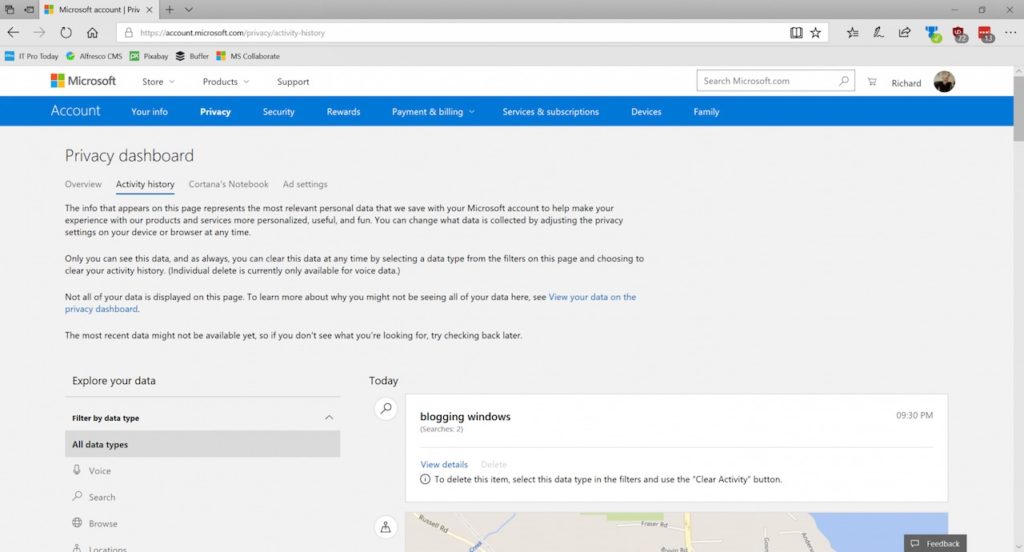Image resolution: width=1024 pixels, height=552 pixels.
Task: Open the shopping cart icon
Action: click(x=872, y=82)
